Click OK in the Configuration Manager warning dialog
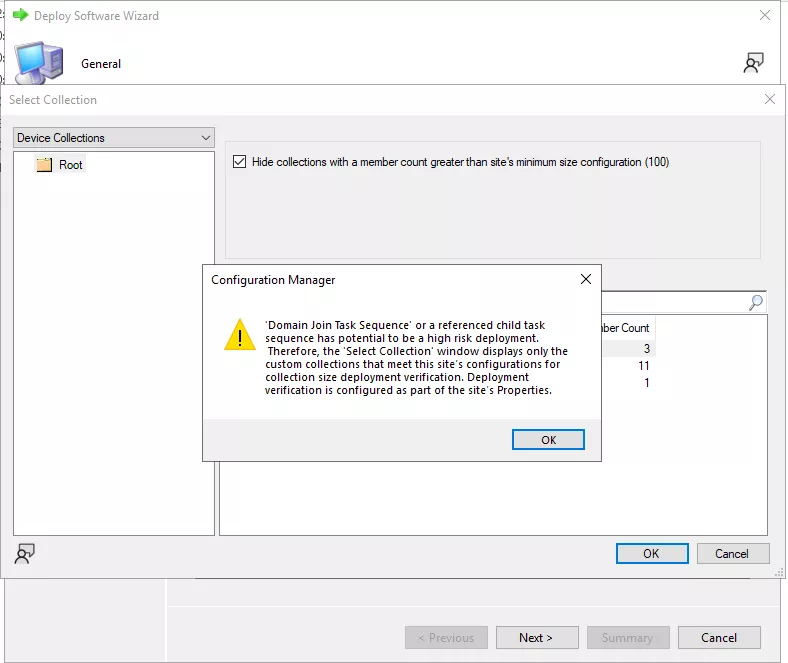 click(548, 440)
